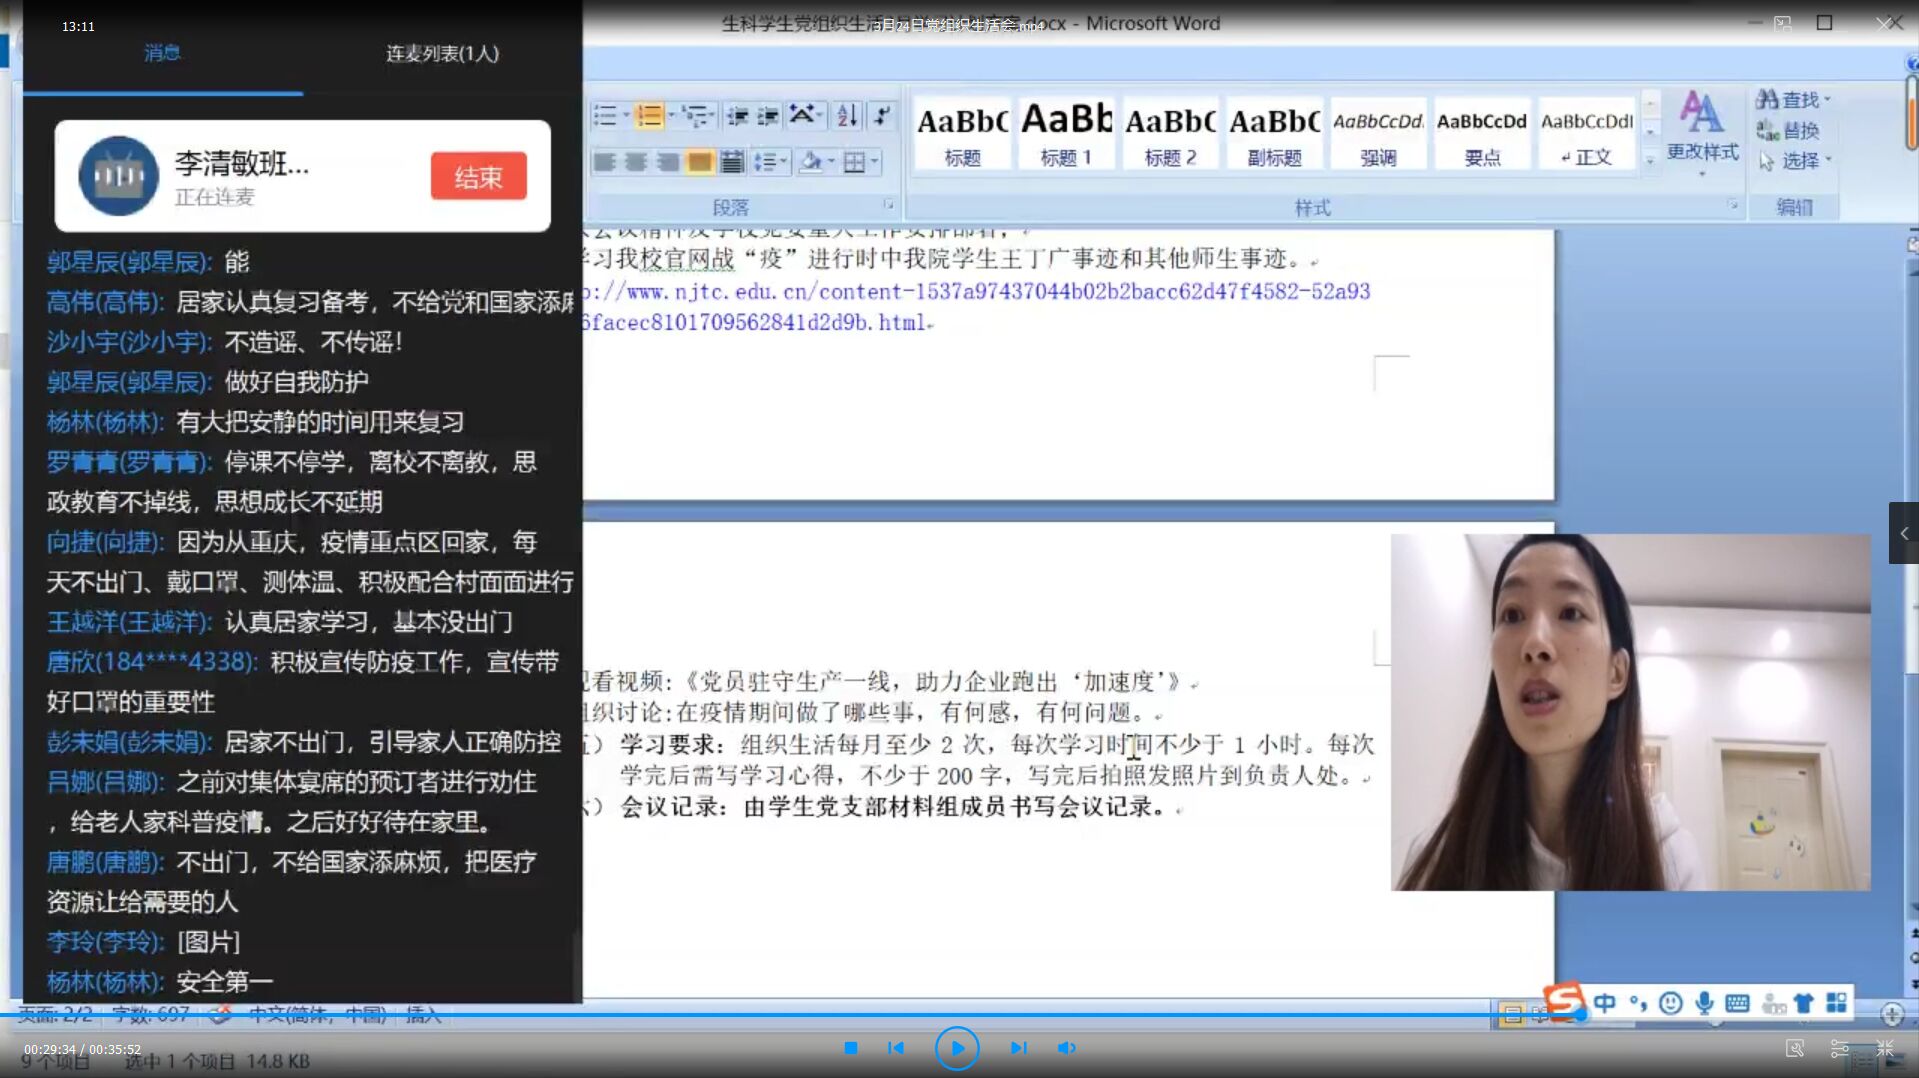Toggle center text alignment
1919x1078 pixels.
[x=636, y=162]
